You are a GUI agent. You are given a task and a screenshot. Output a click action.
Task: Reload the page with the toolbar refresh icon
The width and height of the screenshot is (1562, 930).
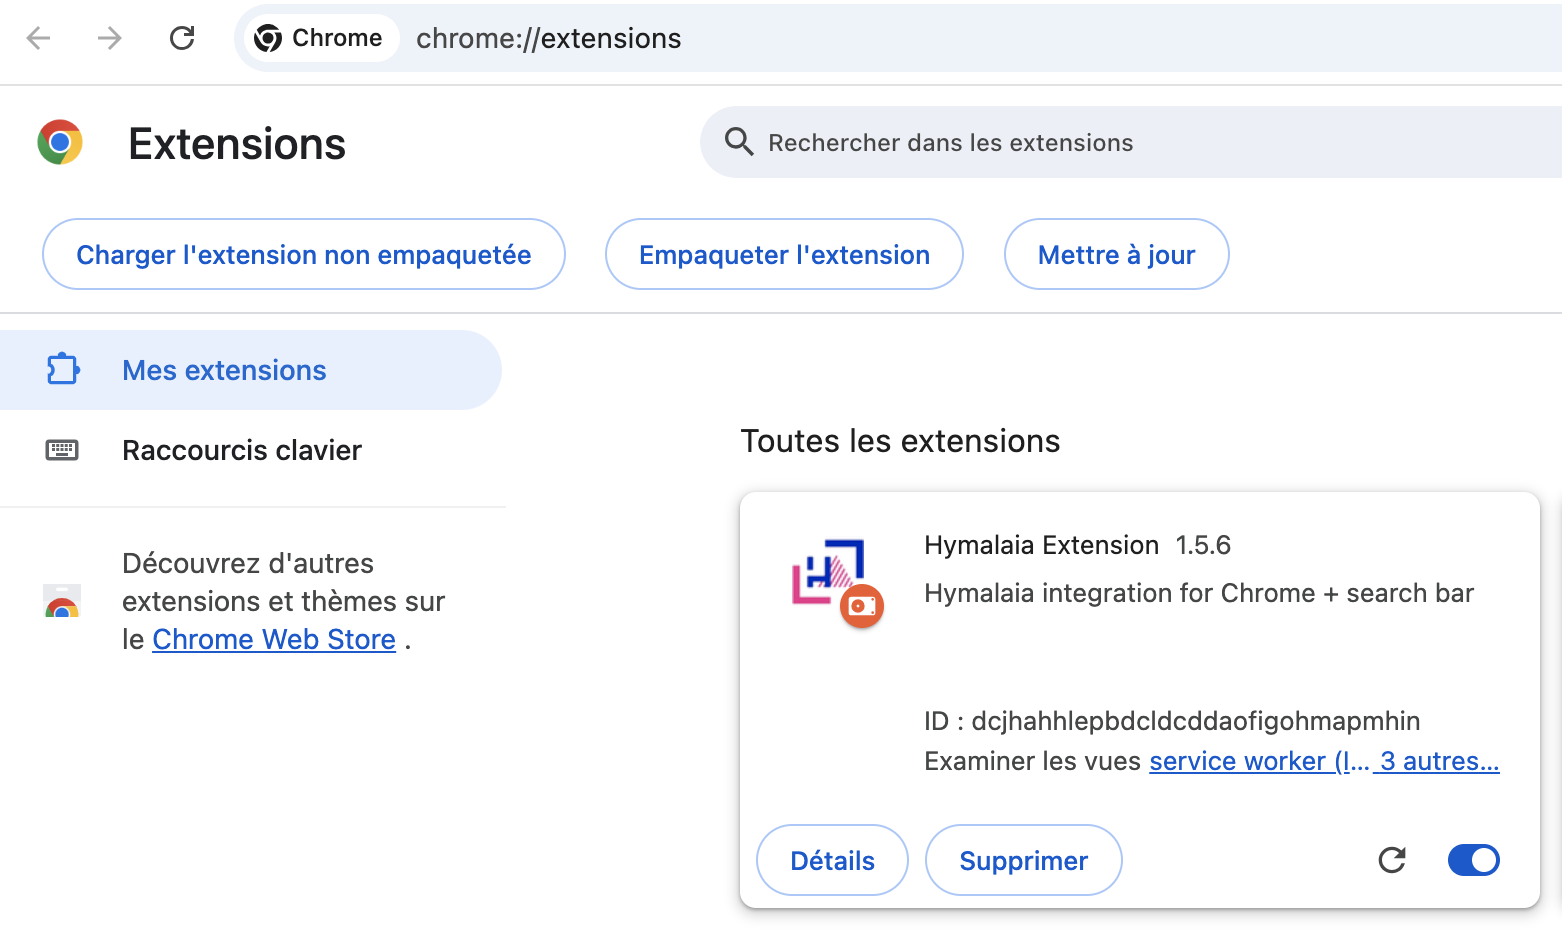coord(182,38)
